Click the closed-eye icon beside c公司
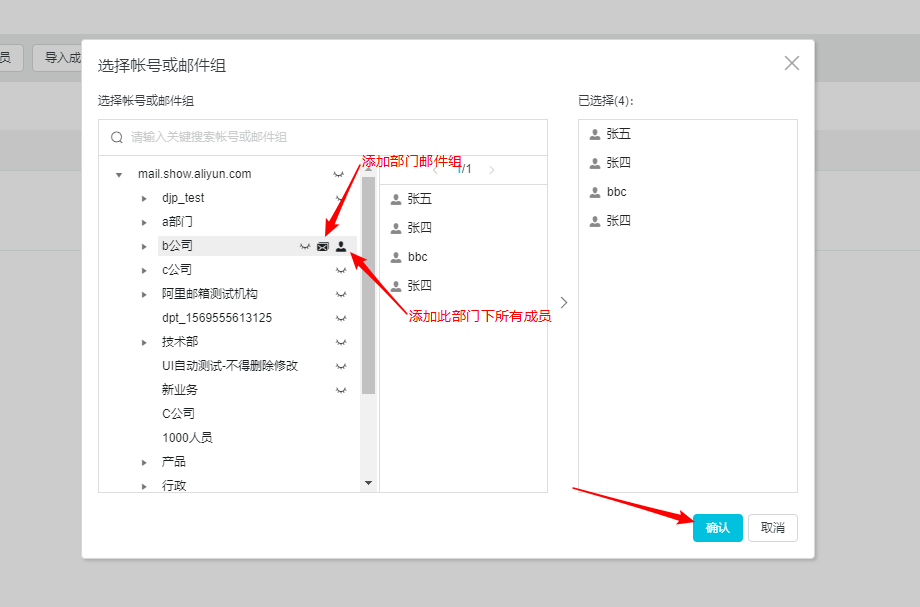 click(x=340, y=270)
